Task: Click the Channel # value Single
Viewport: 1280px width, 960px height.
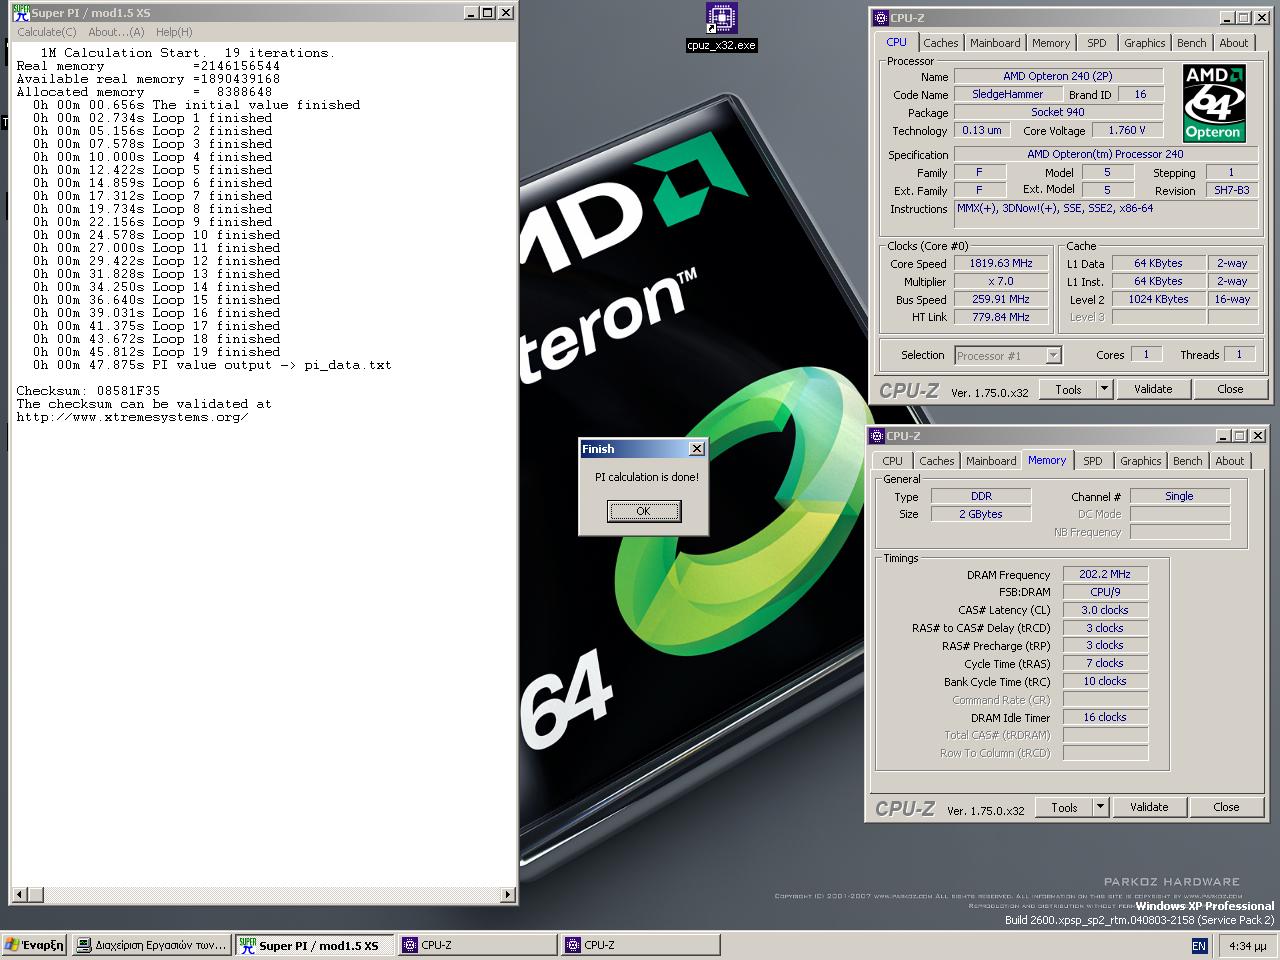Action: point(1179,496)
